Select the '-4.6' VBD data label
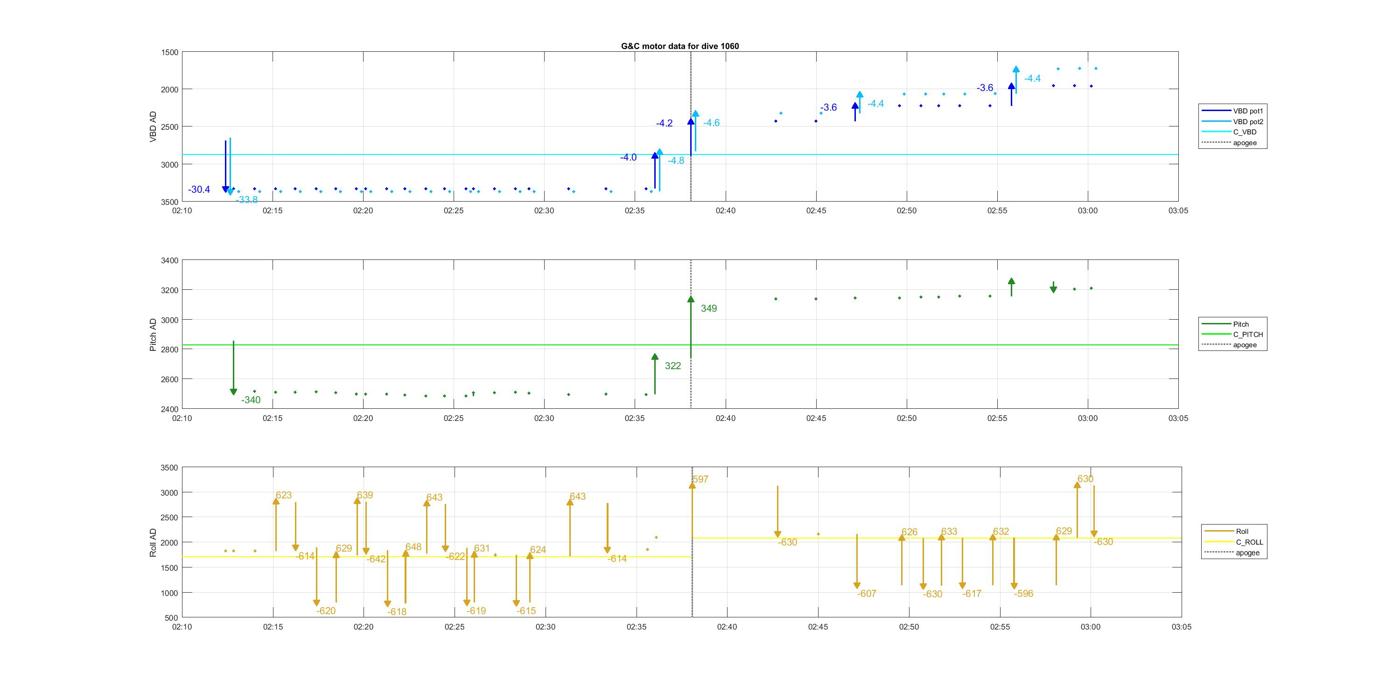The height and width of the screenshot is (693, 1400). 711,123
